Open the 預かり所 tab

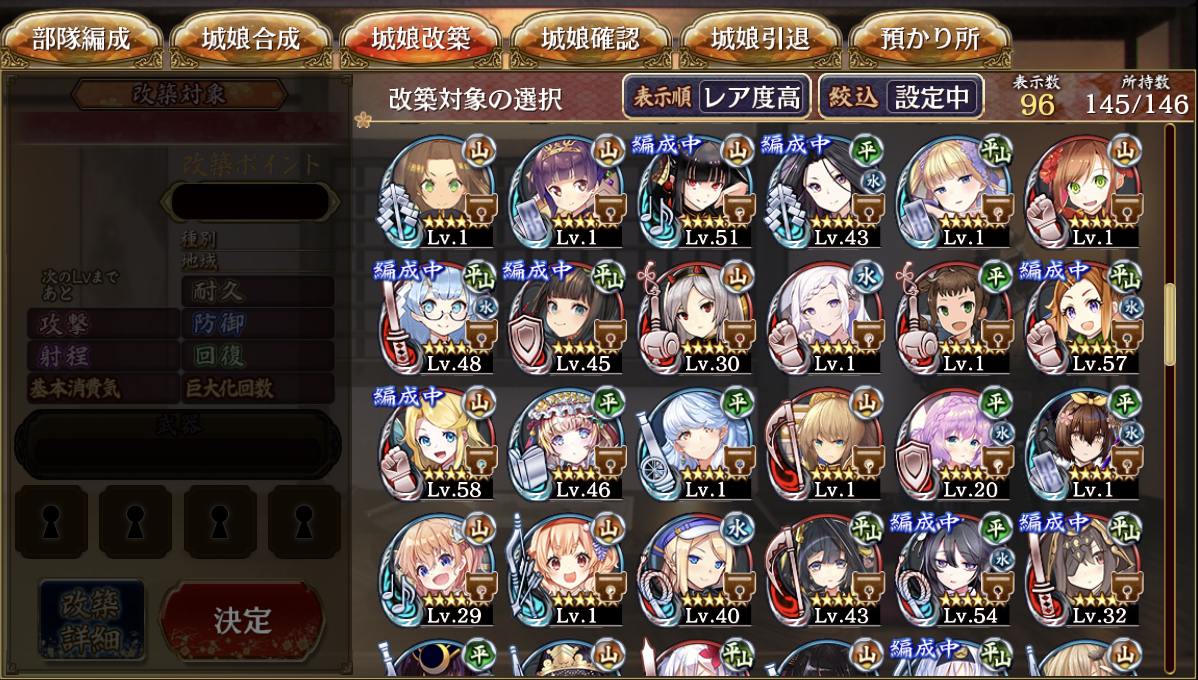[x=930, y=40]
